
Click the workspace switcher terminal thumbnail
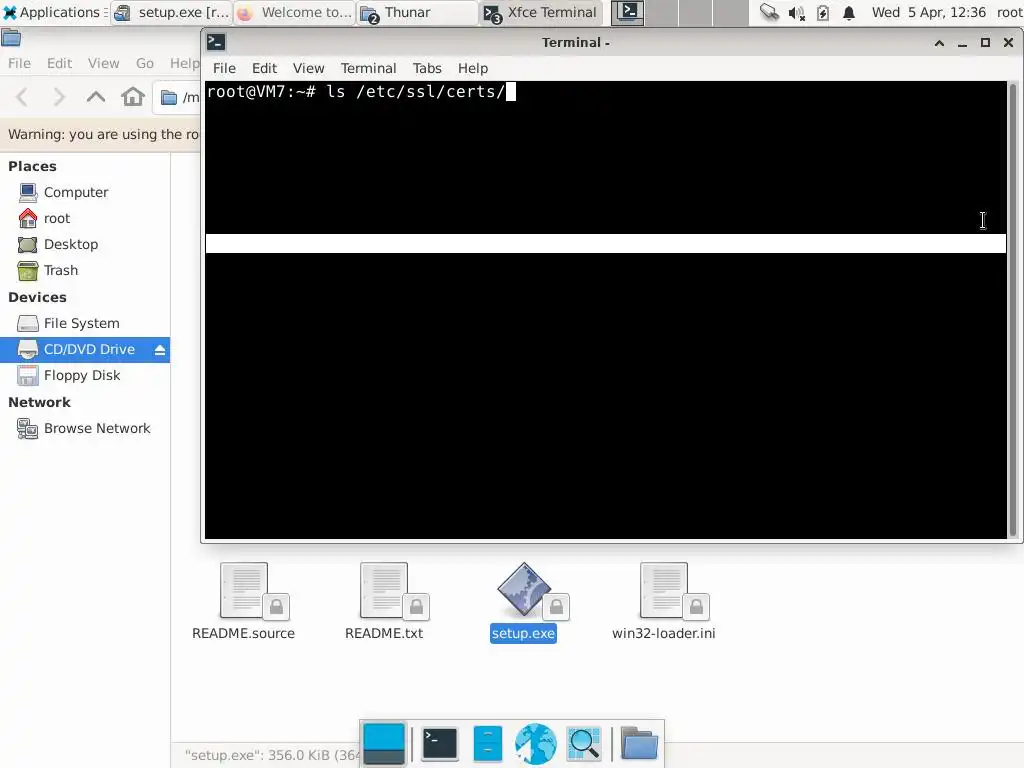(x=628, y=12)
